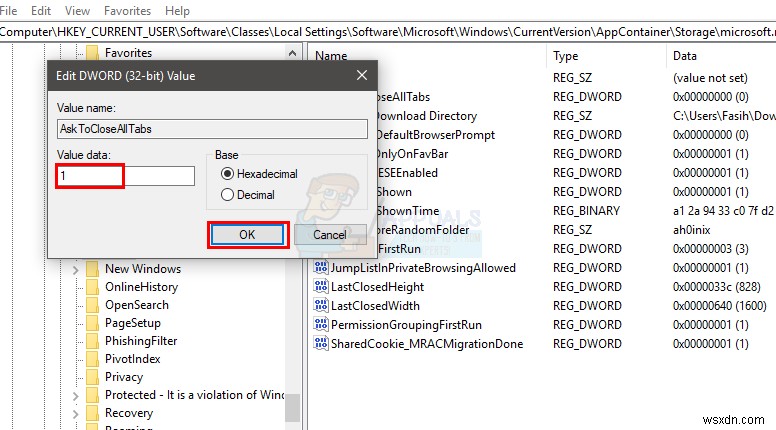Expand the New Windows key
776x430 pixels.
click(x=76, y=270)
